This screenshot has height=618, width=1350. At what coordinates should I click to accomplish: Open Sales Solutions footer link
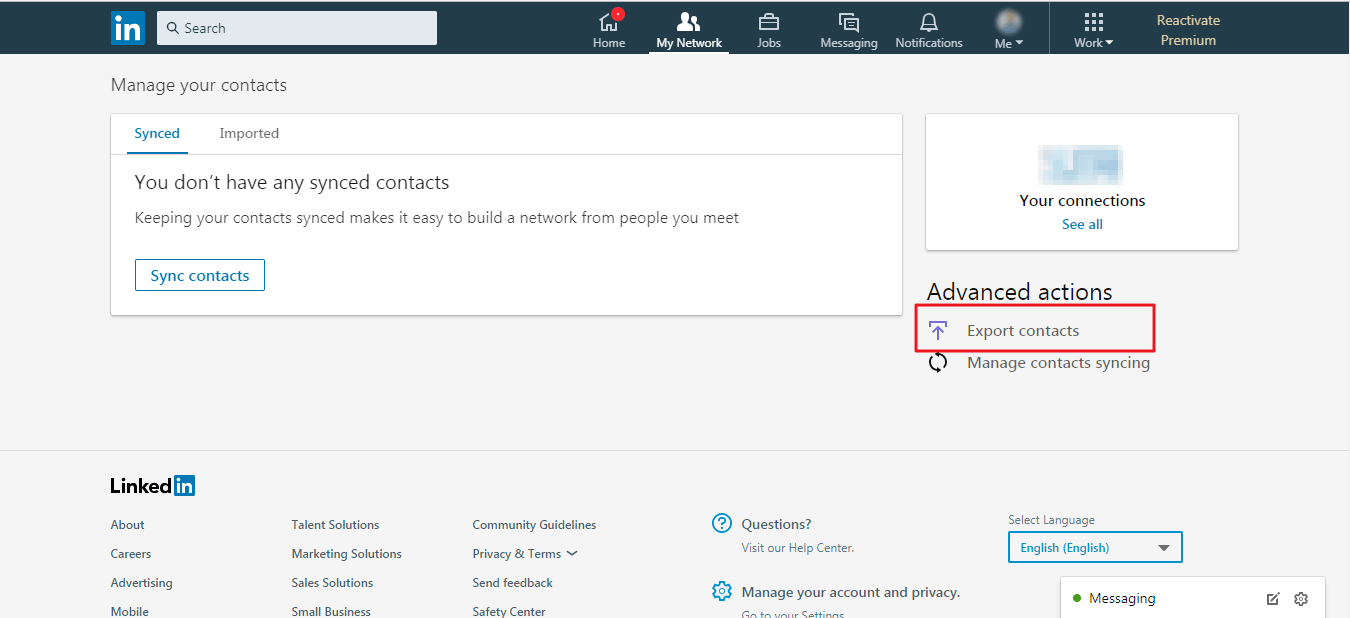(x=332, y=582)
